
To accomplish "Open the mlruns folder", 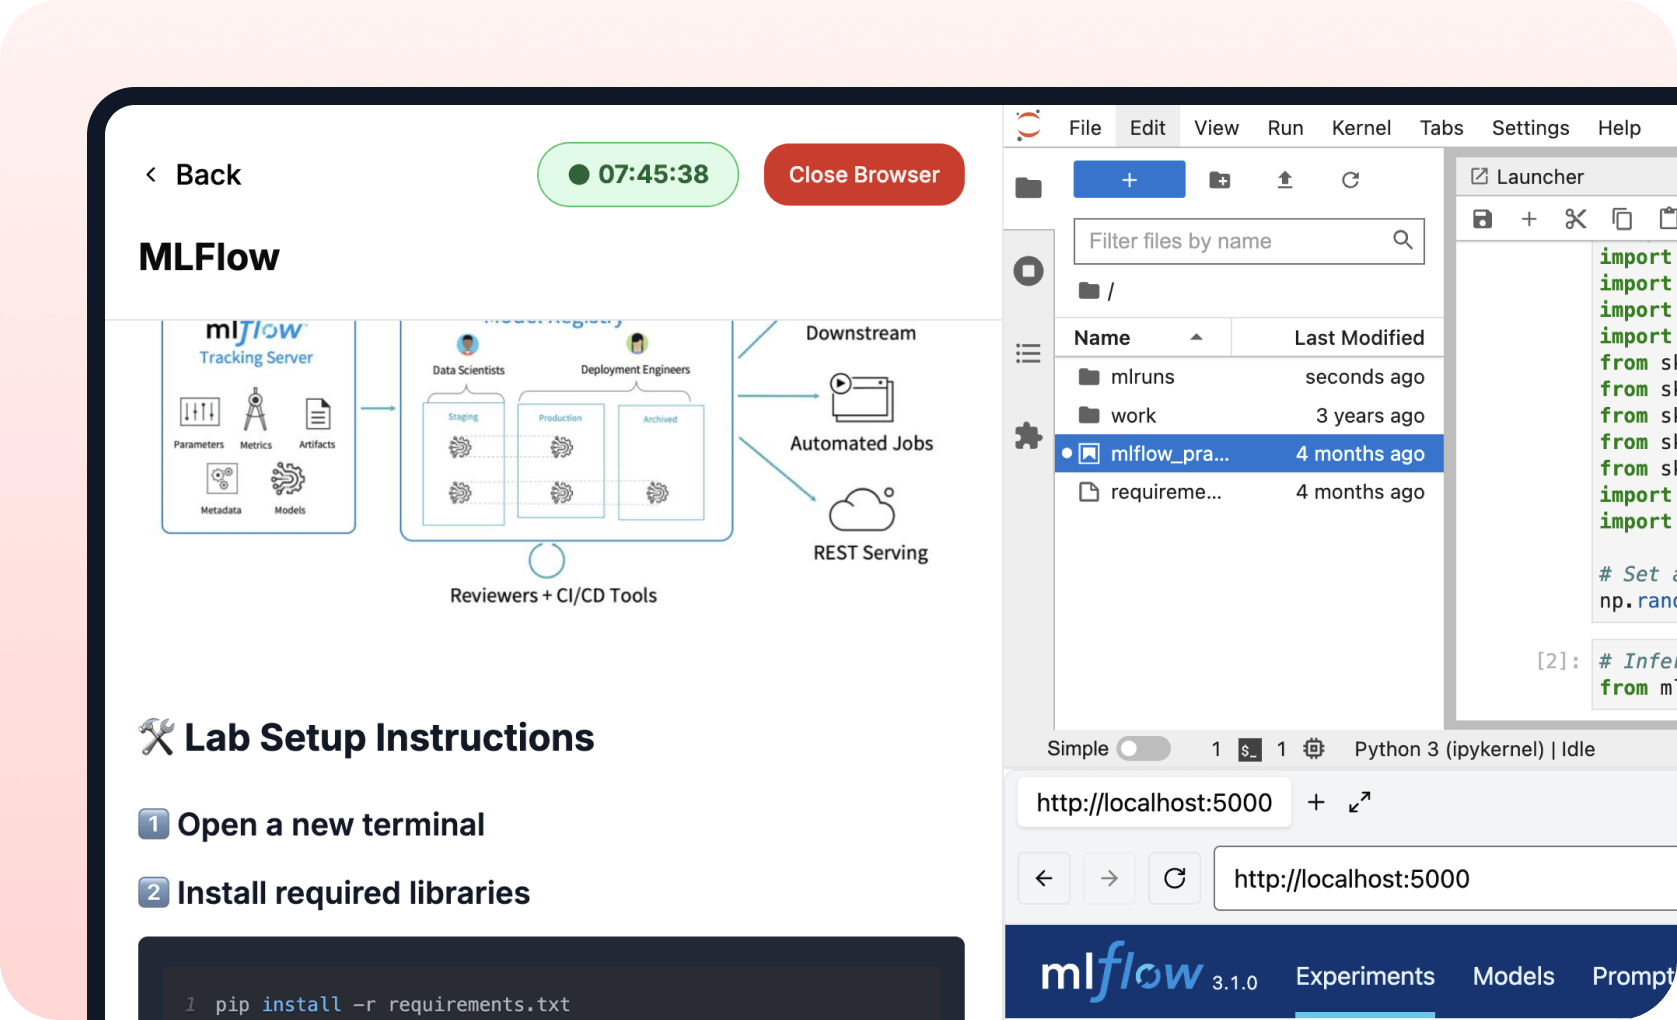I will click(1142, 377).
